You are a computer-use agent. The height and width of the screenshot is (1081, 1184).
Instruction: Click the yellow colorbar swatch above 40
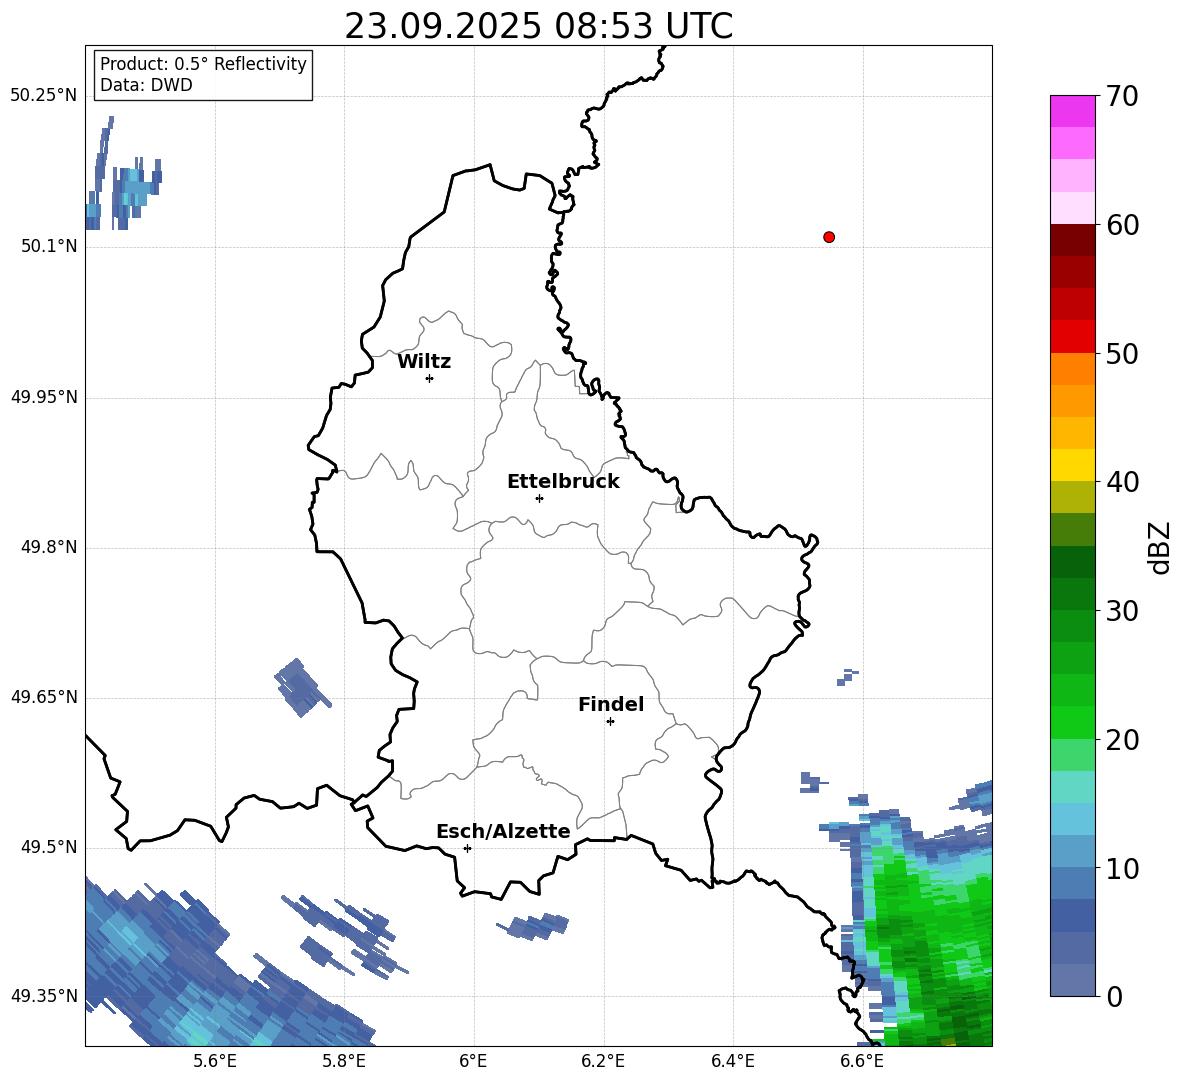point(1072,465)
